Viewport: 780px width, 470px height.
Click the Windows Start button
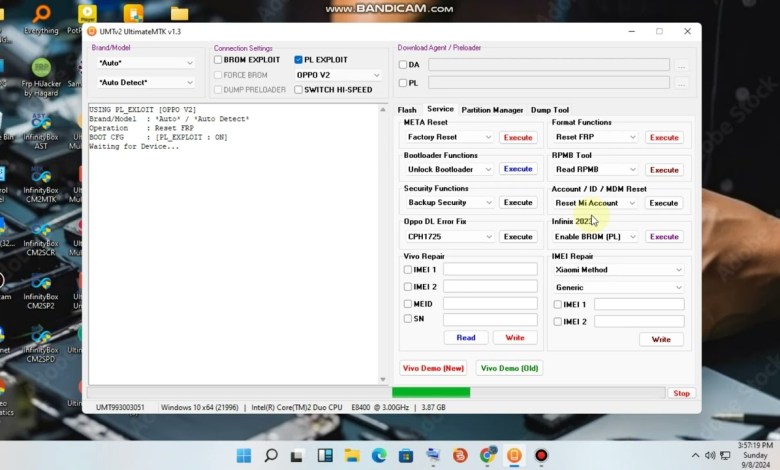tap(244, 456)
